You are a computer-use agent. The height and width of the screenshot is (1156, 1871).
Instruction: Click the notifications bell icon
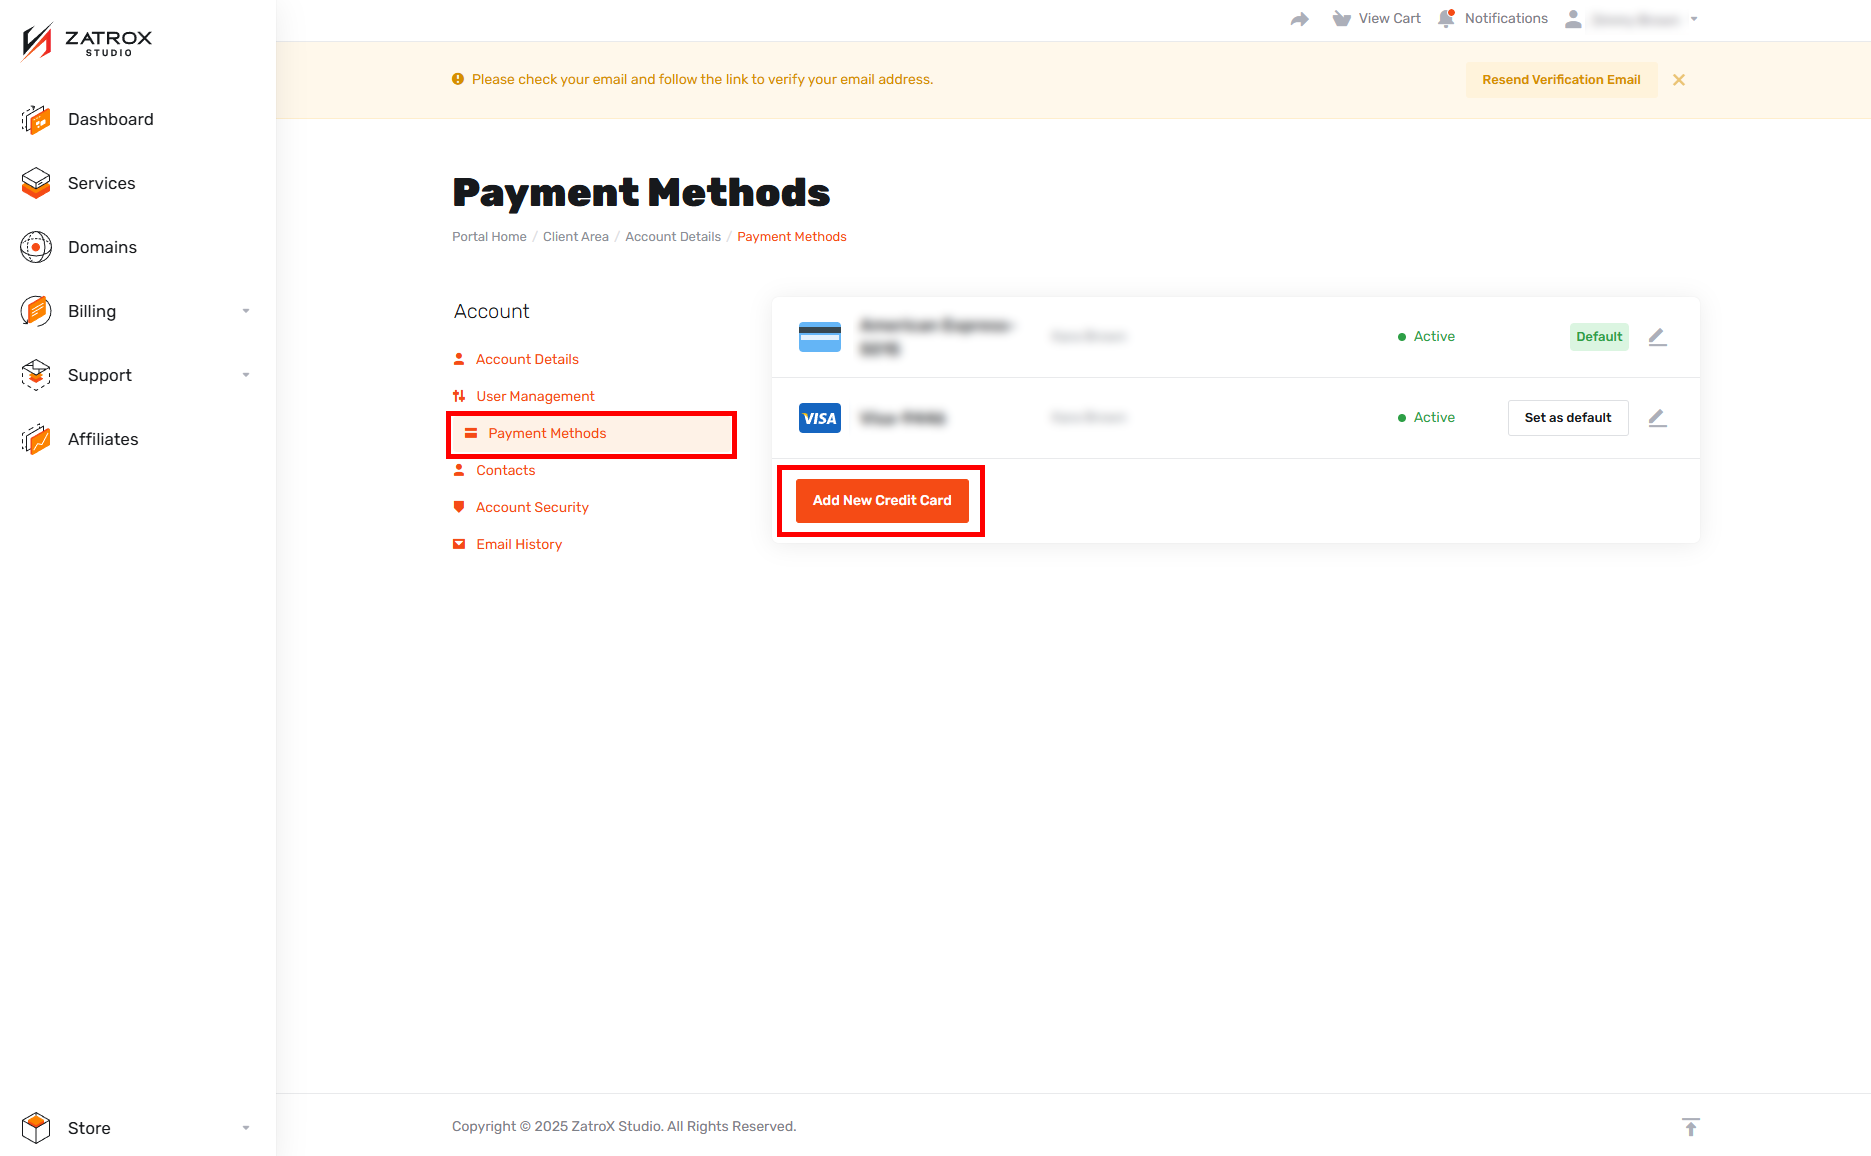(1446, 19)
